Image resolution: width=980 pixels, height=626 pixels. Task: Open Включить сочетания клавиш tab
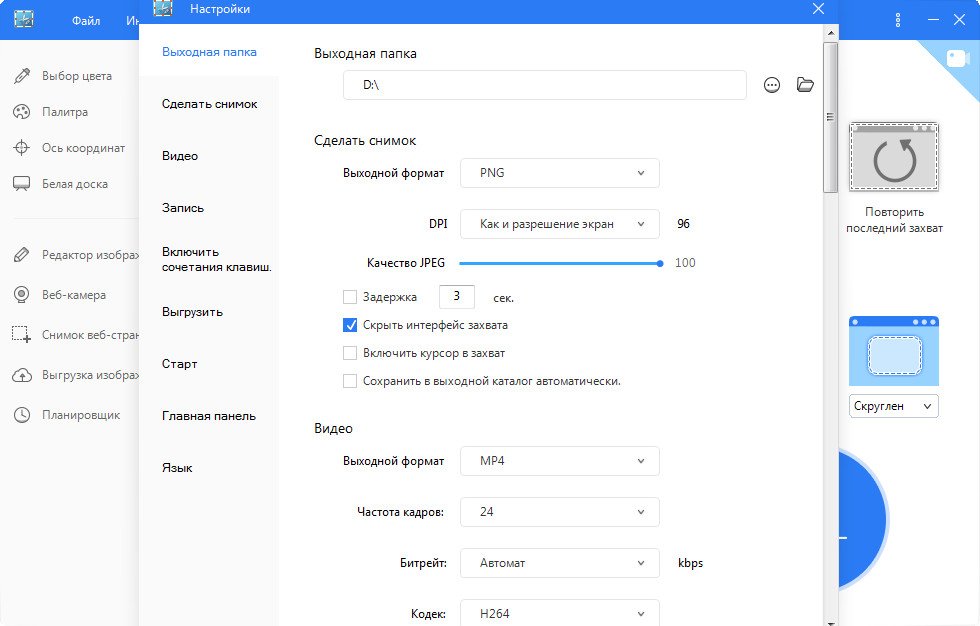(x=216, y=259)
